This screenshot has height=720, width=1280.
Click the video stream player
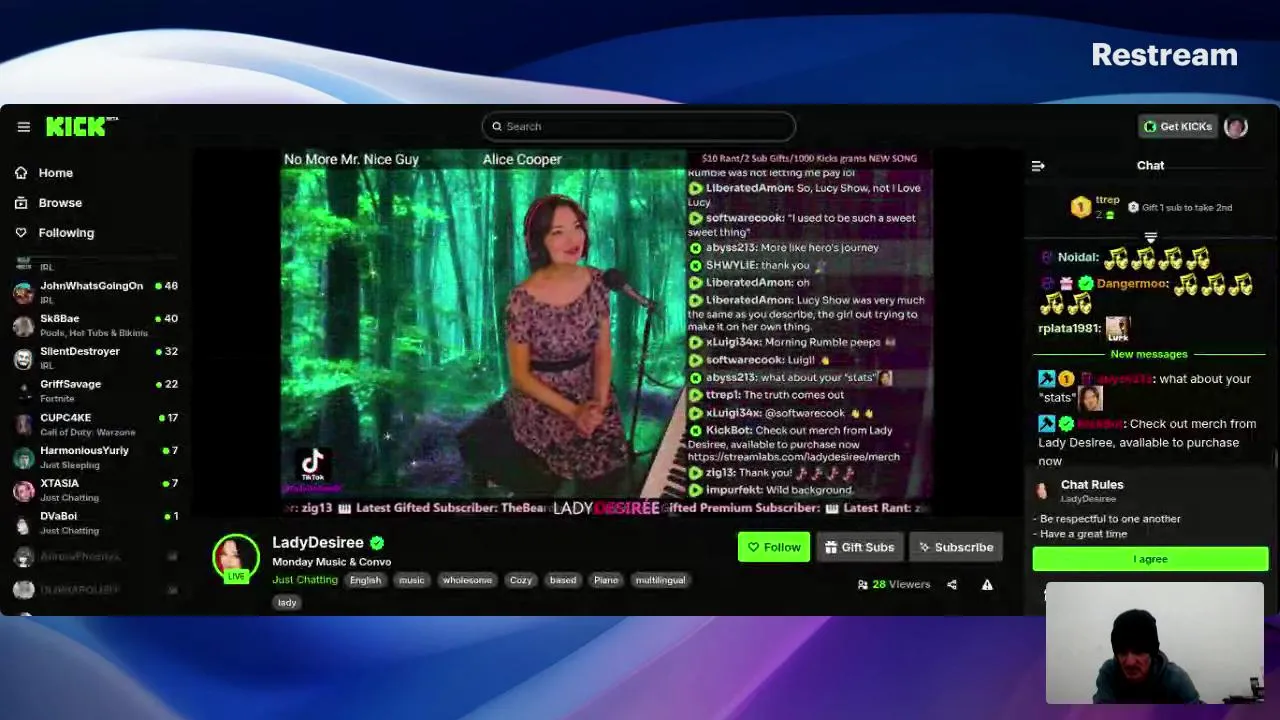607,332
